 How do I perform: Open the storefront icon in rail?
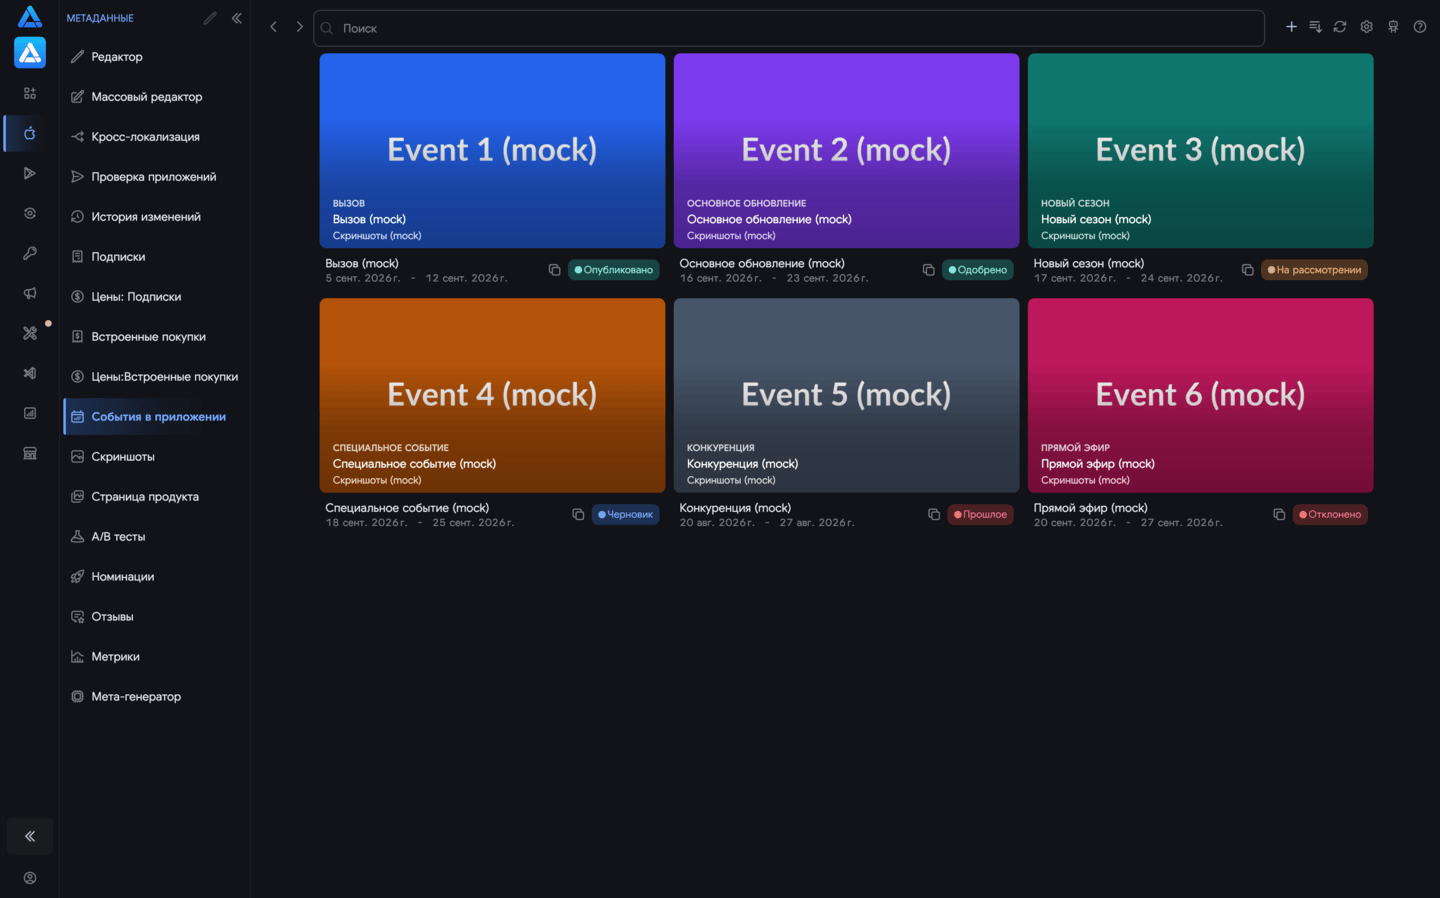pyautogui.click(x=30, y=453)
